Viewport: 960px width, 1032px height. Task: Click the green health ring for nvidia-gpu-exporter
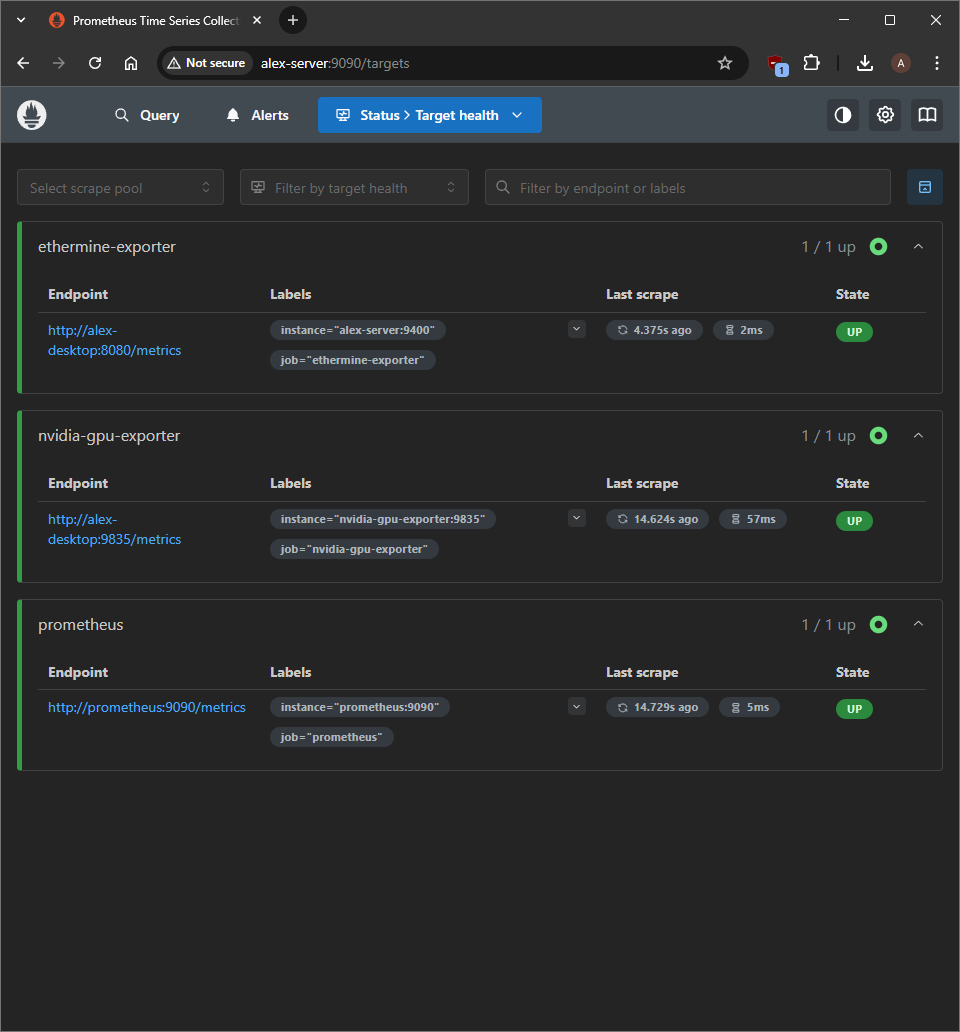(878, 436)
